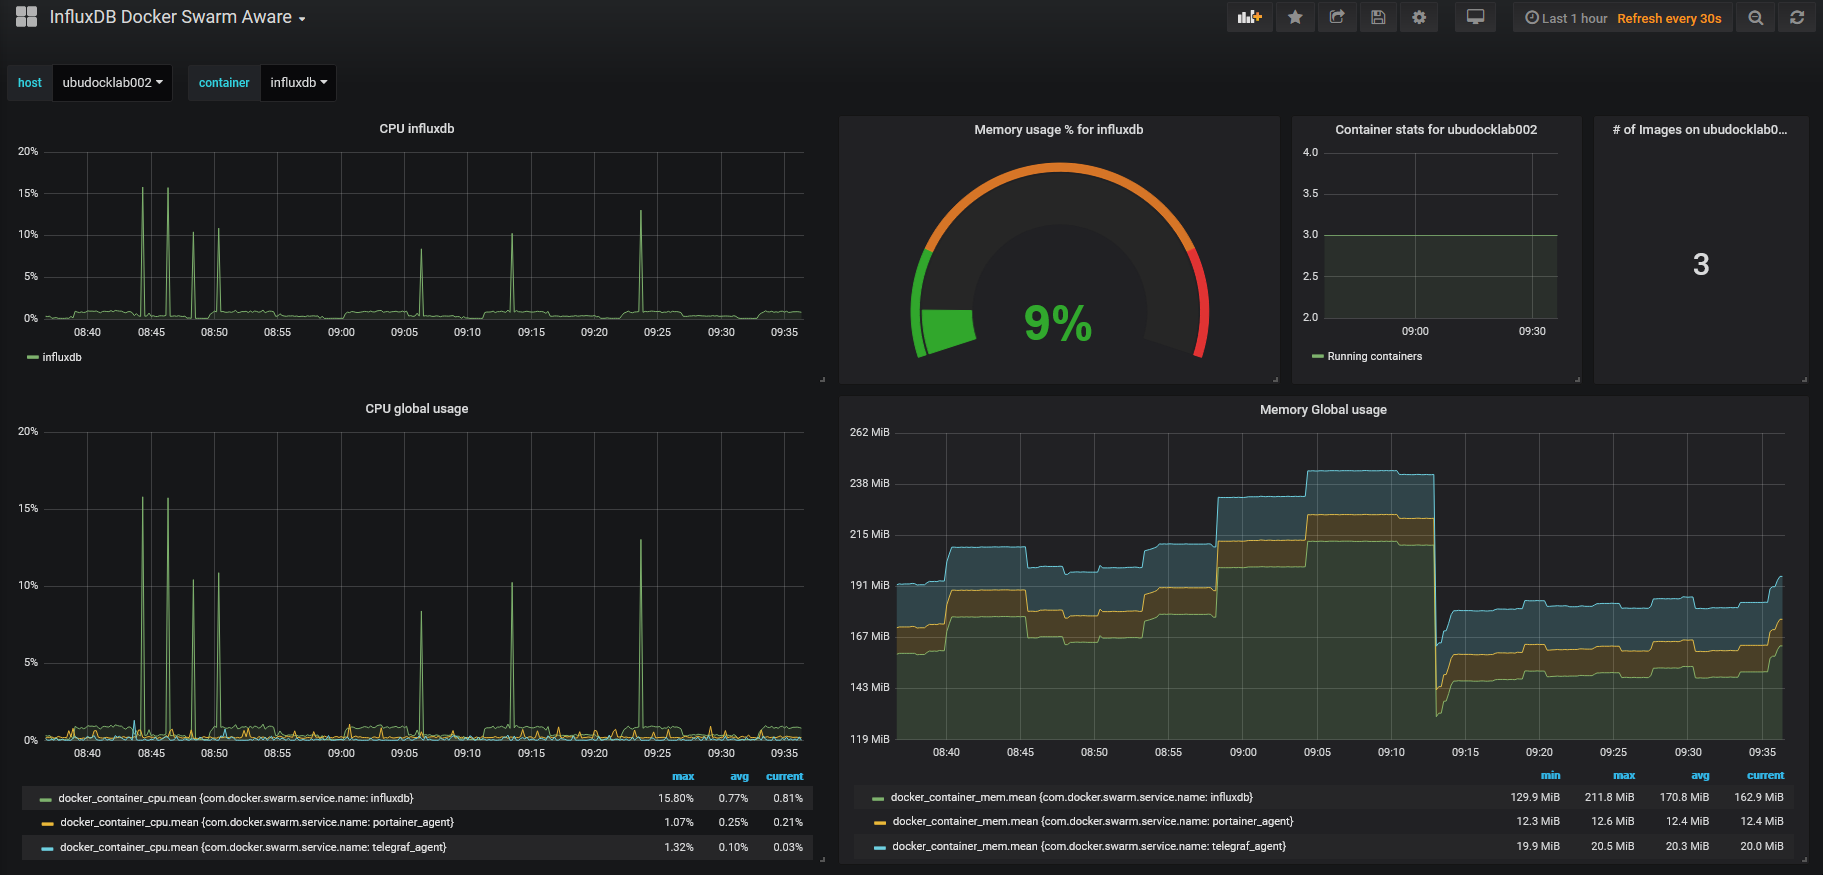Sort CPU legend by max column
This screenshot has width=1823, height=875.
[683, 776]
